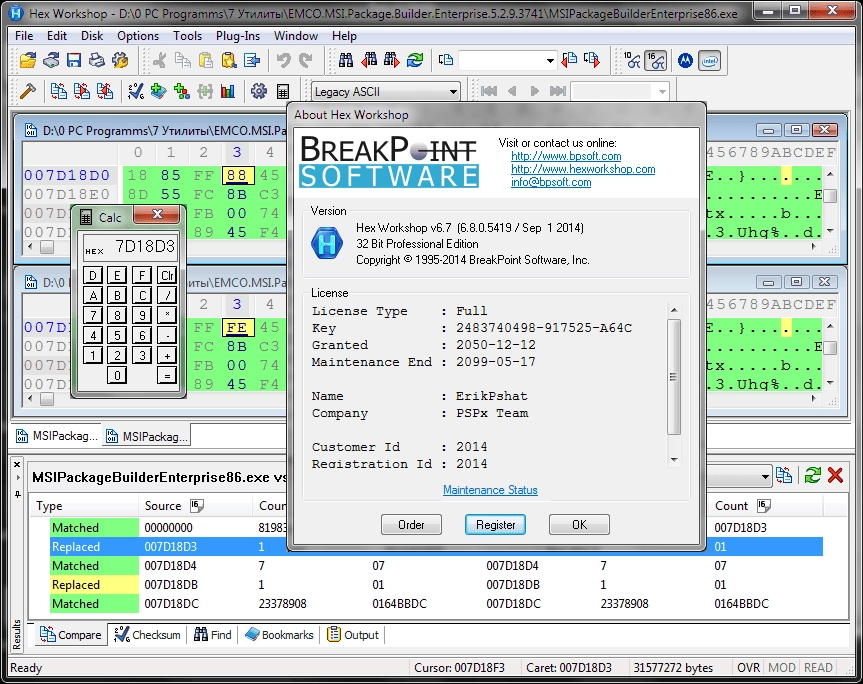Image resolution: width=863 pixels, height=684 pixels.
Task: Click the add structure plus-blocks icon
Action: pyautogui.click(x=182, y=91)
